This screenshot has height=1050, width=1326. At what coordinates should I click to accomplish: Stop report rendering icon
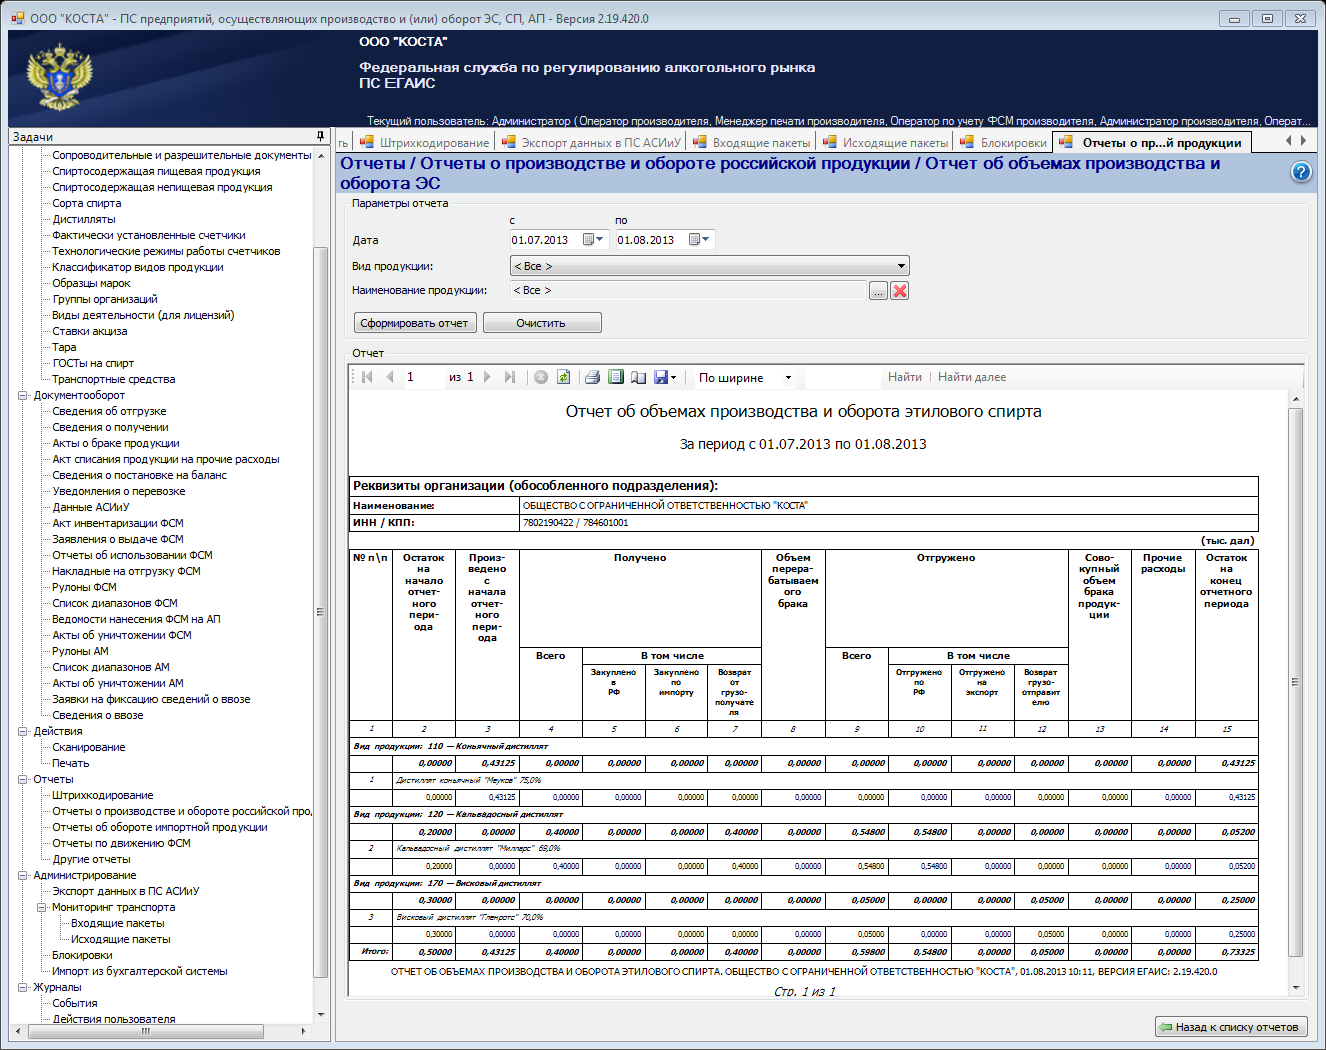pyautogui.click(x=541, y=377)
